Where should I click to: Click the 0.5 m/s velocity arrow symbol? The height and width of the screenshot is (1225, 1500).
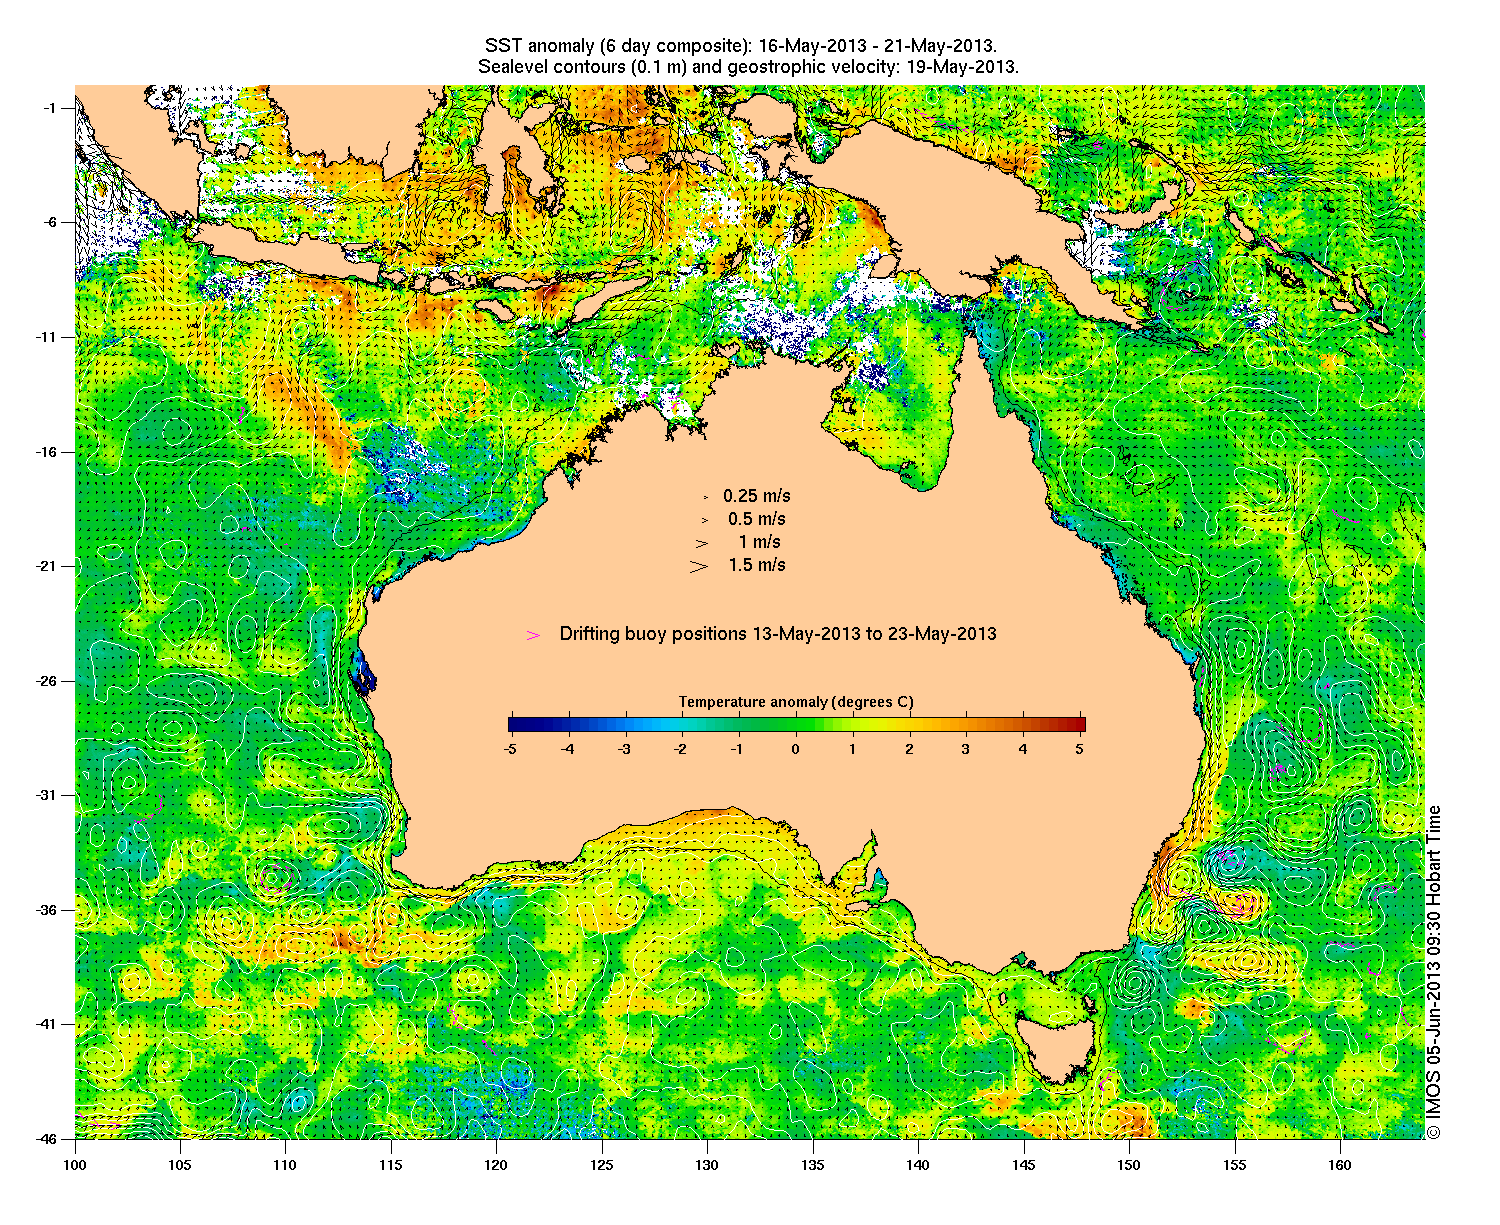point(704,520)
